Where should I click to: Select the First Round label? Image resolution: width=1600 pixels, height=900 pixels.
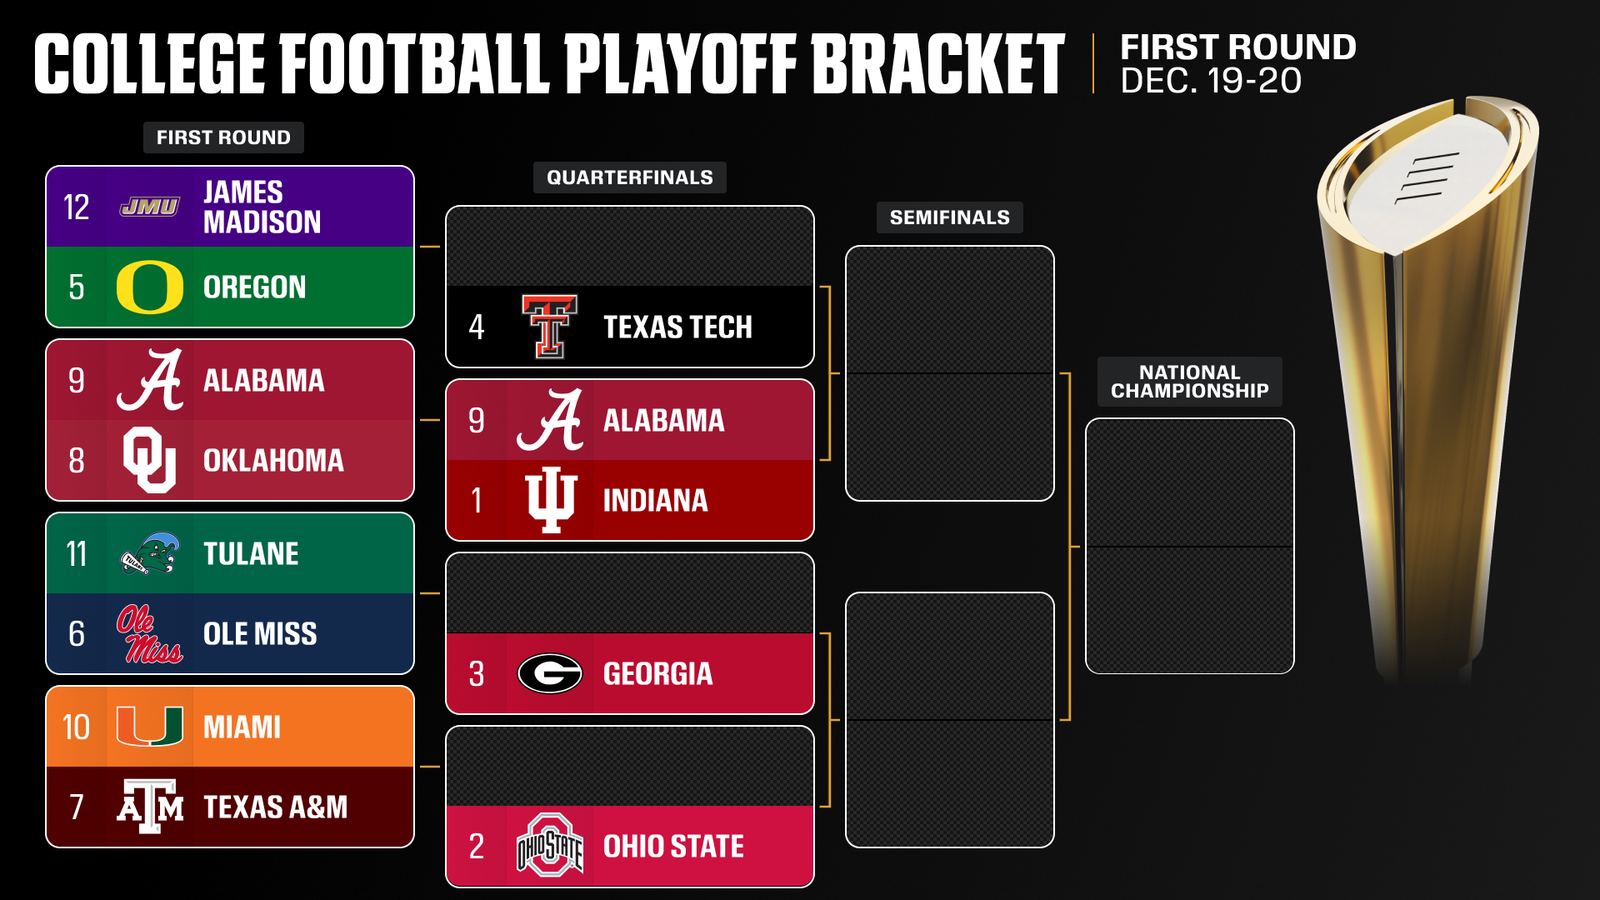[223, 138]
